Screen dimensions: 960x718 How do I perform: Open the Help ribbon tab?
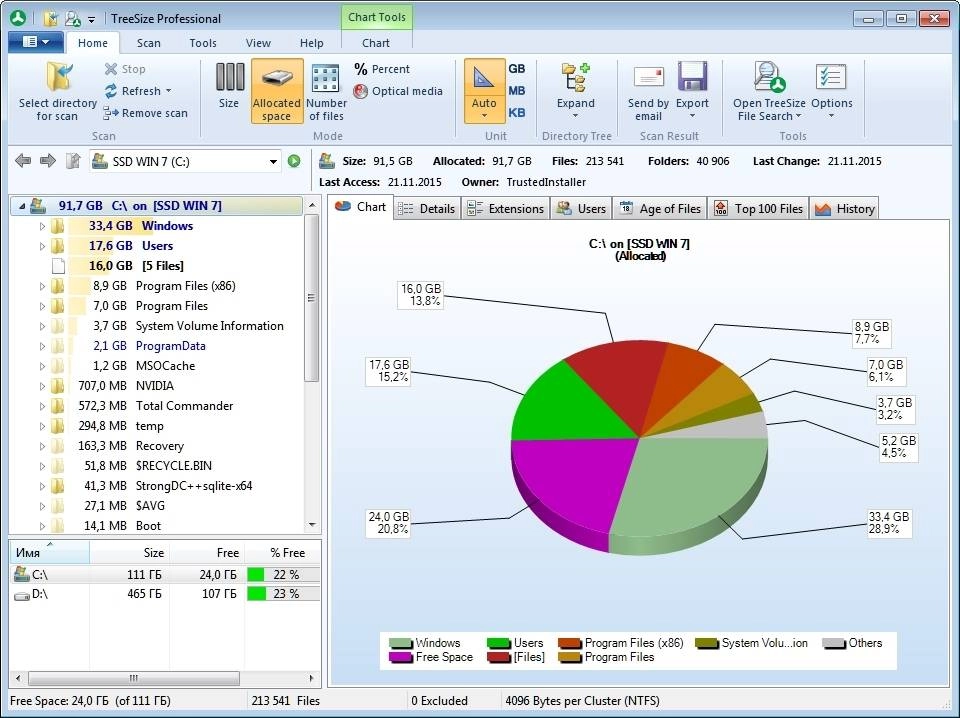point(312,43)
